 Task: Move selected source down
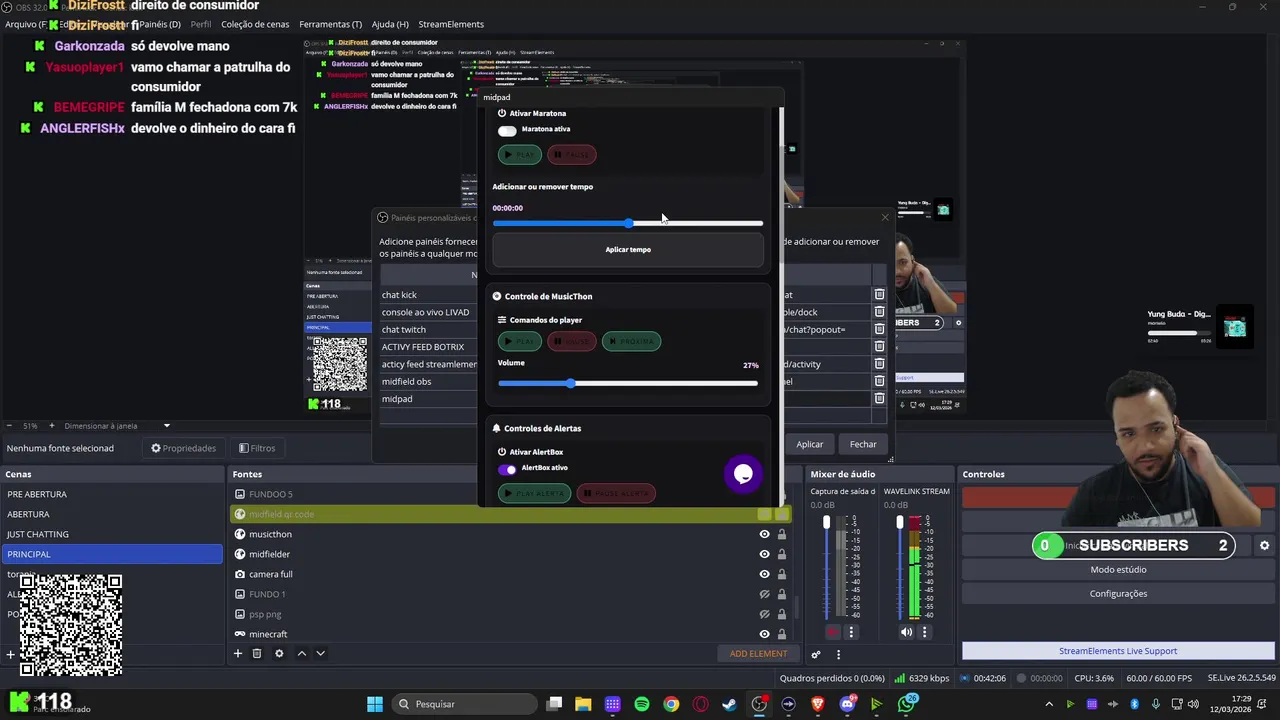320,653
